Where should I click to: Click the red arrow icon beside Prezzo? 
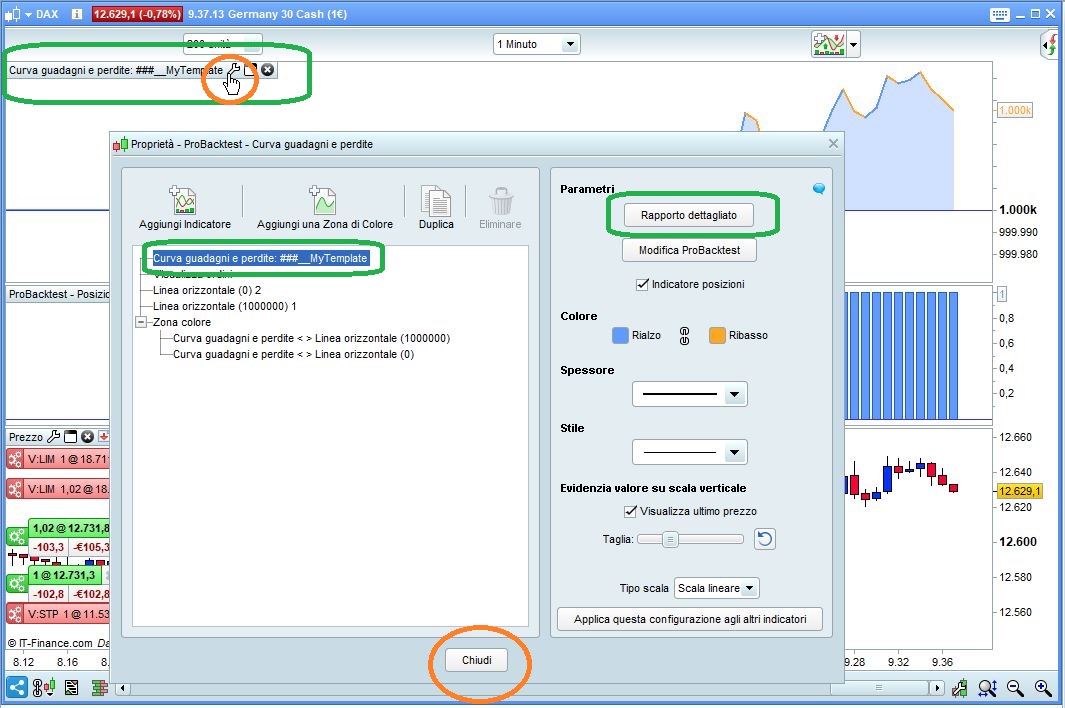click(103, 436)
